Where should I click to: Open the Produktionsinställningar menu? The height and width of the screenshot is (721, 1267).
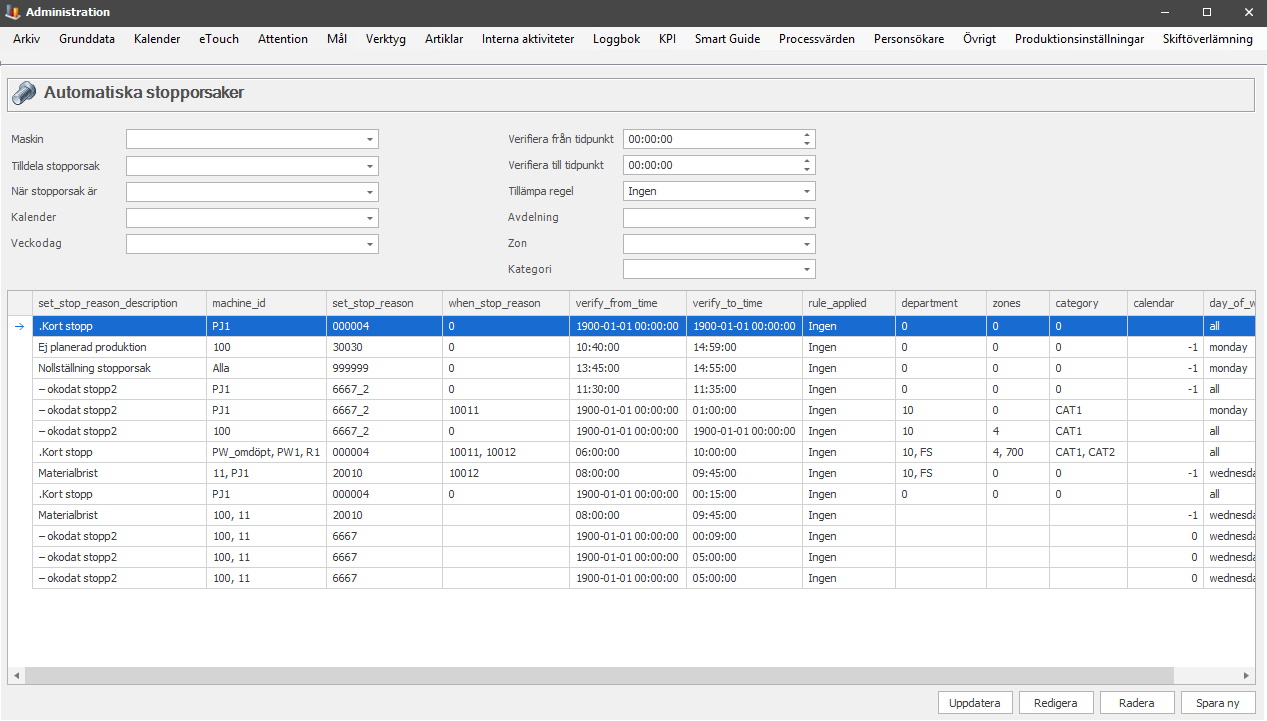point(1079,39)
